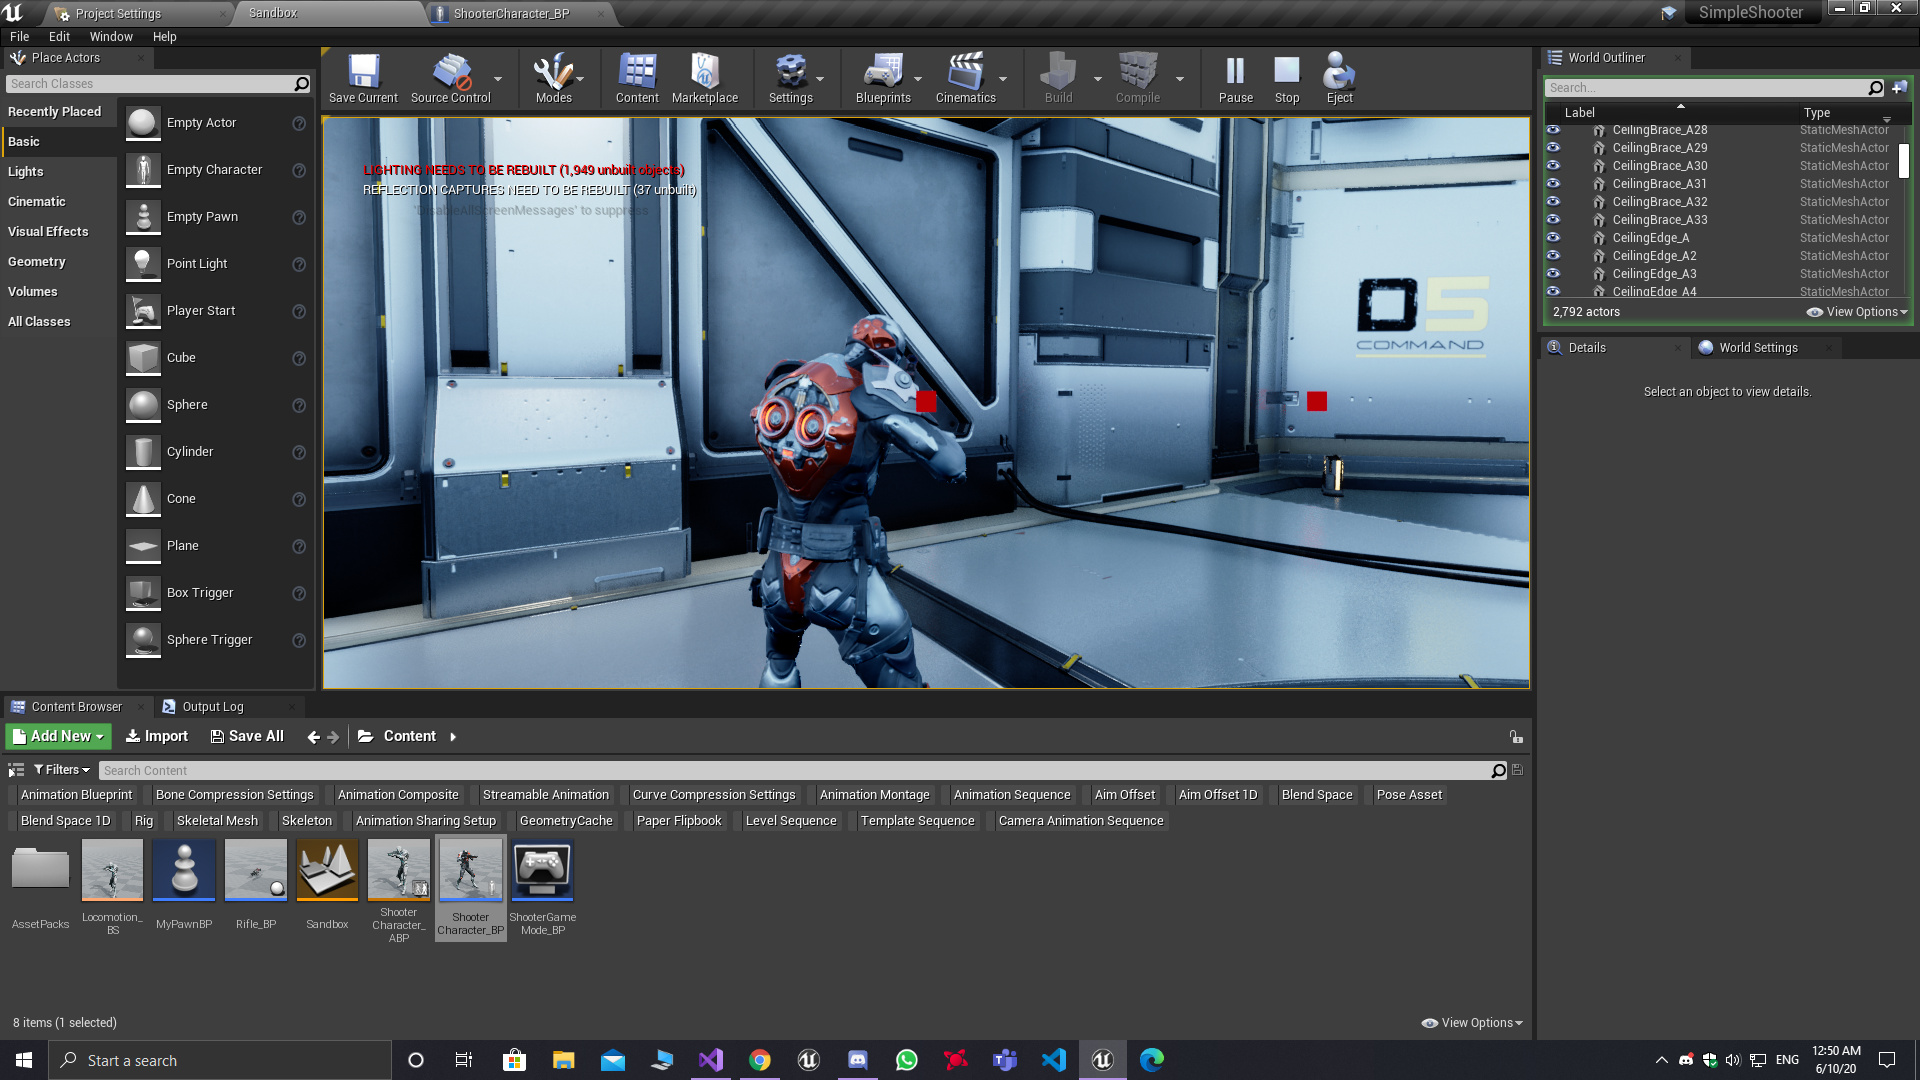Image resolution: width=1920 pixels, height=1080 pixels.
Task: Select the Rifle_BP asset thumbnail
Action: click(x=255, y=870)
